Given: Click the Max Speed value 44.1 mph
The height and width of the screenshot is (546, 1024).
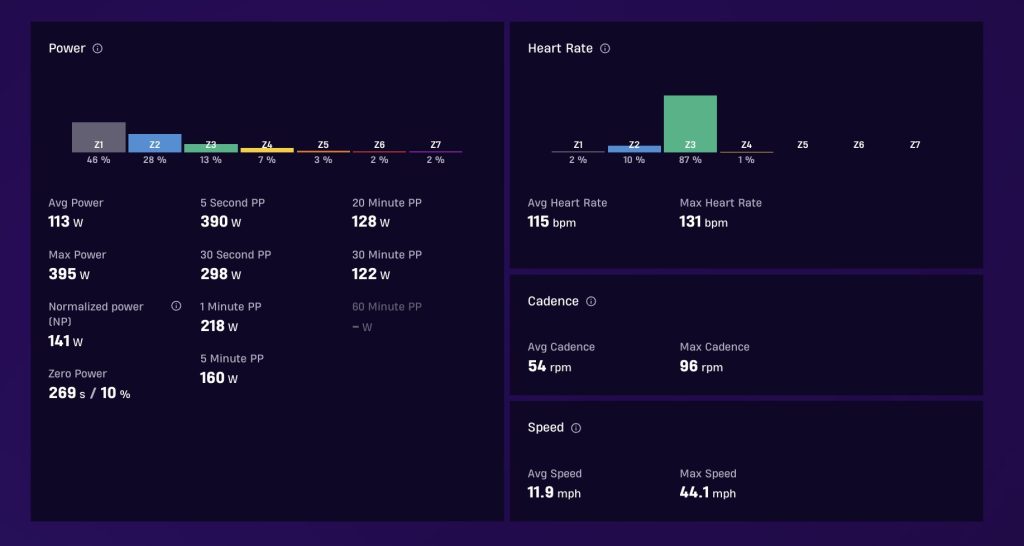Looking at the screenshot, I should 707,493.
